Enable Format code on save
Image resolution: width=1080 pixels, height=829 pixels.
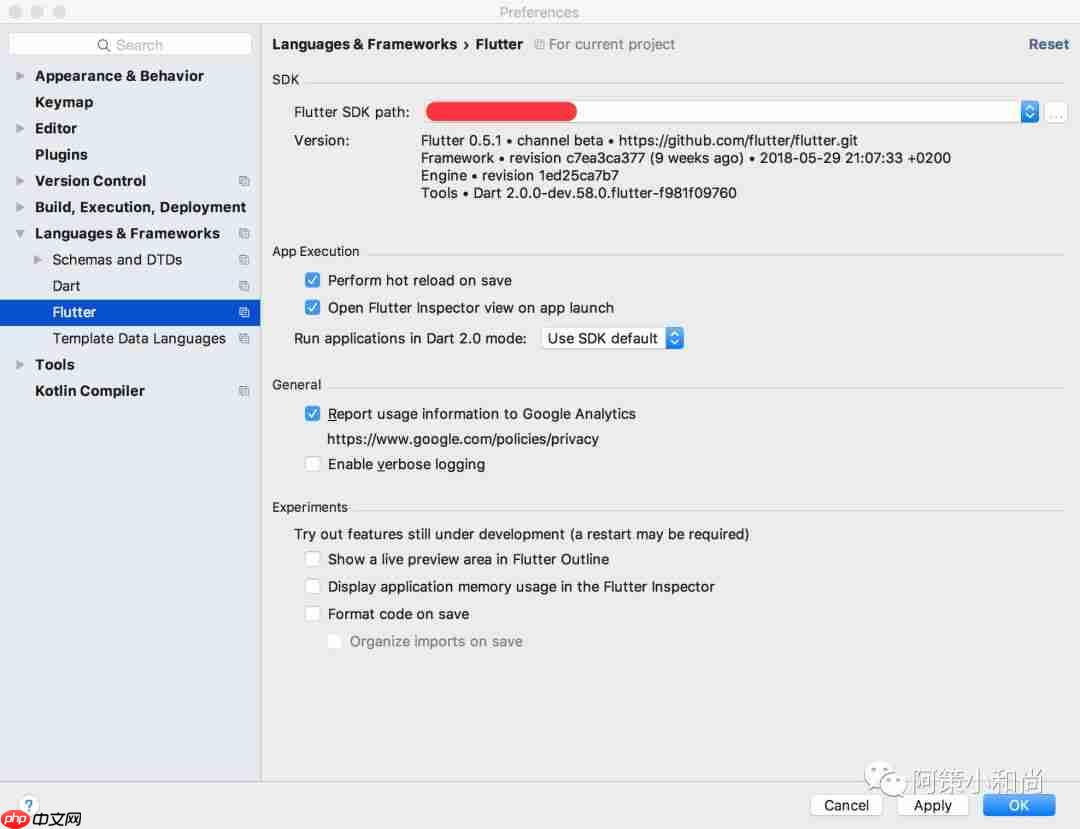coord(313,613)
